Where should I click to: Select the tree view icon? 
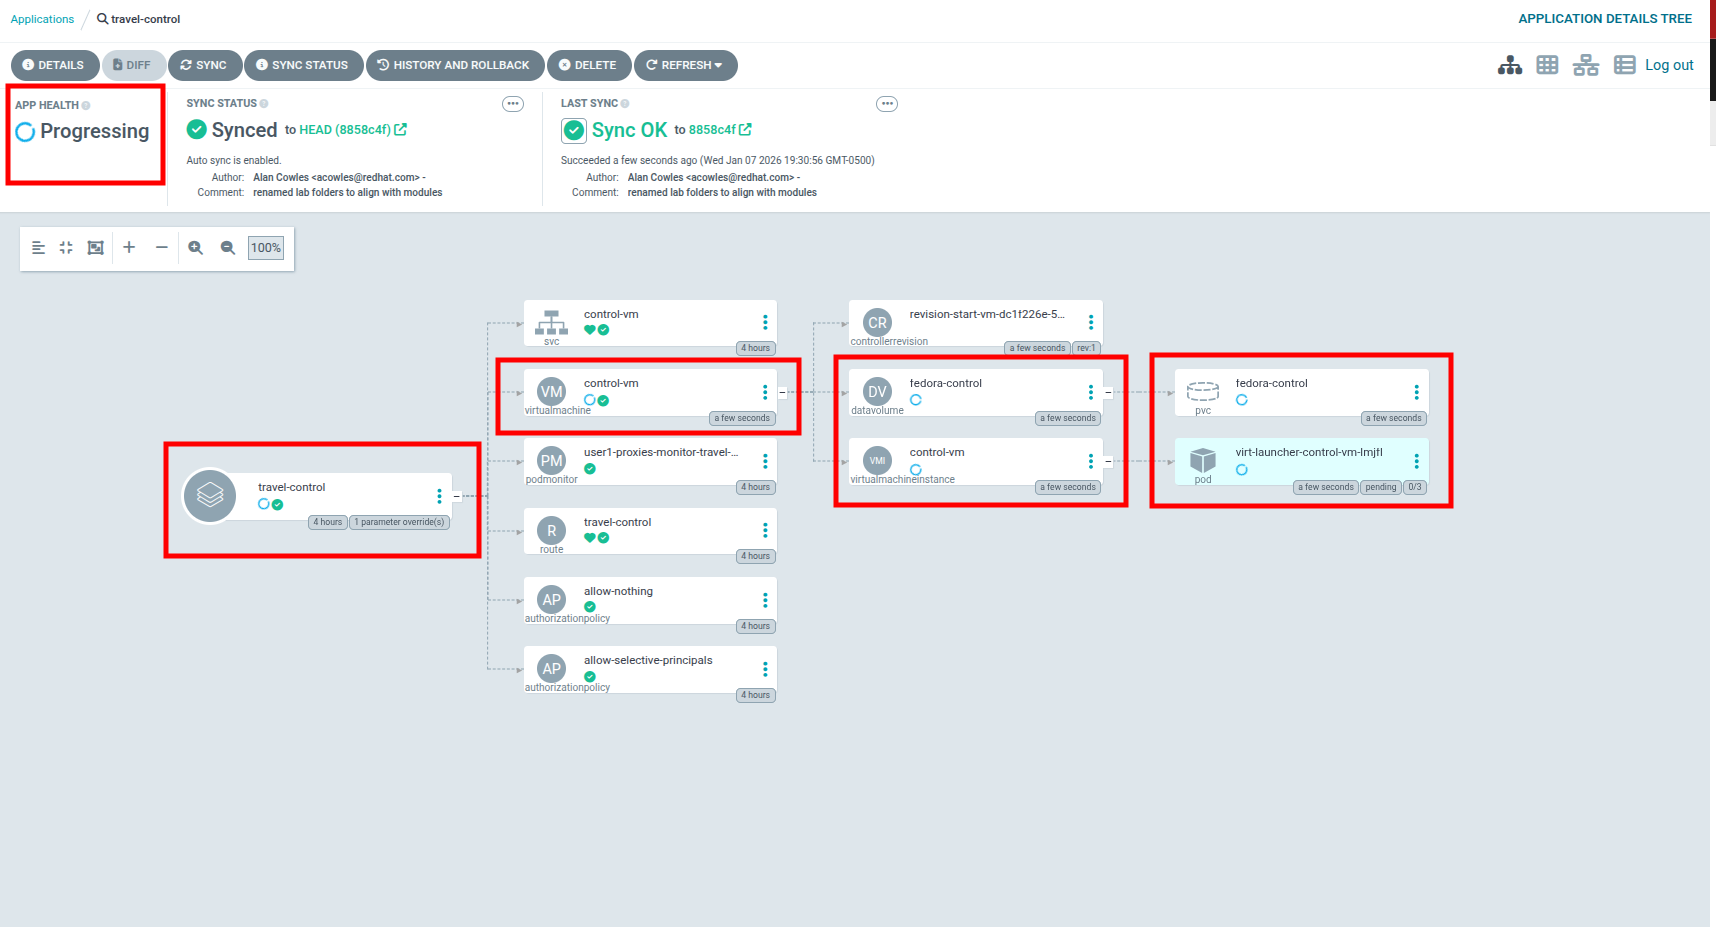click(x=1509, y=65)
